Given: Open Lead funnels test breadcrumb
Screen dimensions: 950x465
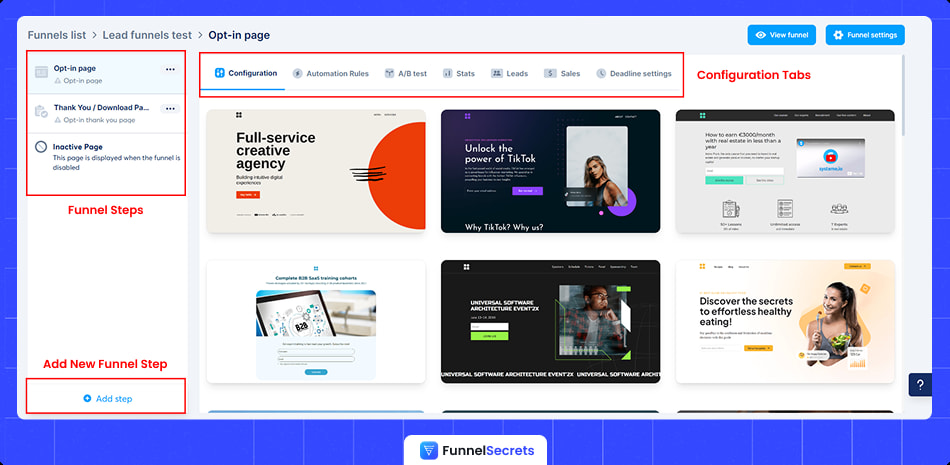Looking at the screenshot, I should click(147, 35).
